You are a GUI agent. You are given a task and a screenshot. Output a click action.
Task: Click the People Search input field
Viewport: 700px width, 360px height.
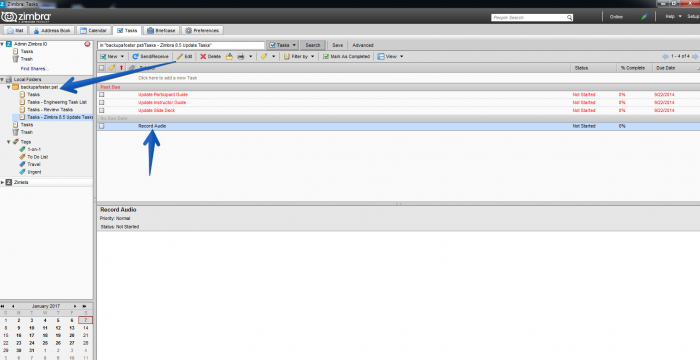point(532,17)
